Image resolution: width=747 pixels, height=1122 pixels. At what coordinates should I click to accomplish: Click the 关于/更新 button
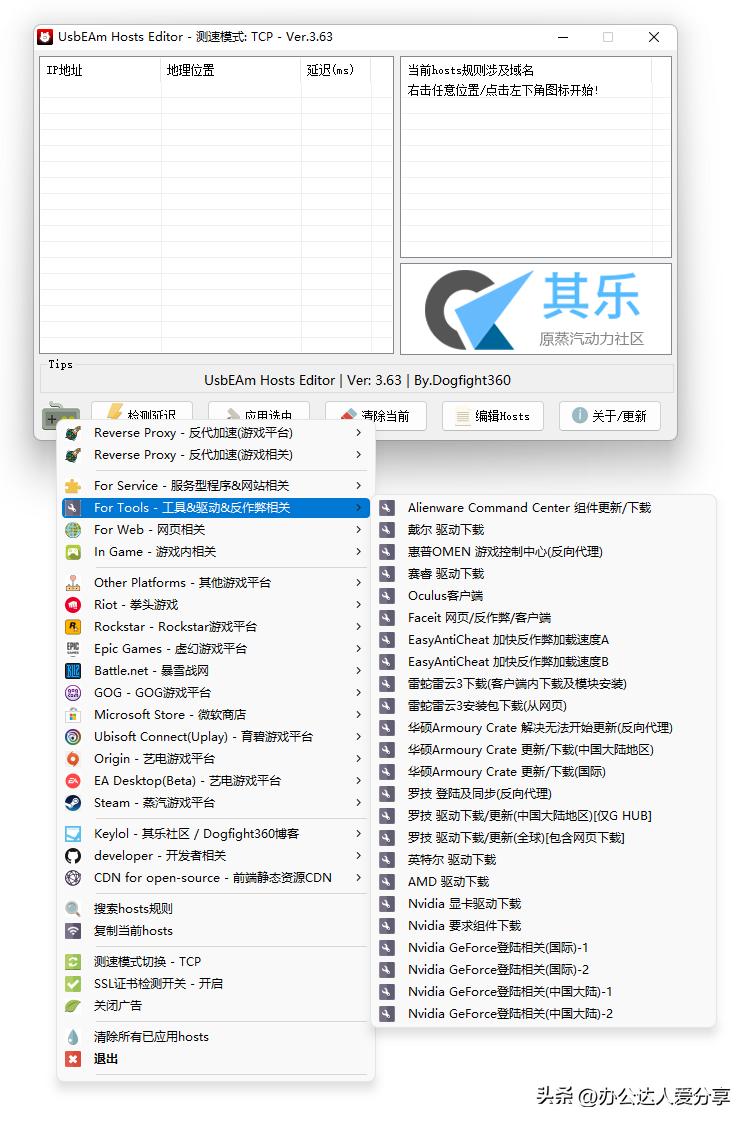610,416
